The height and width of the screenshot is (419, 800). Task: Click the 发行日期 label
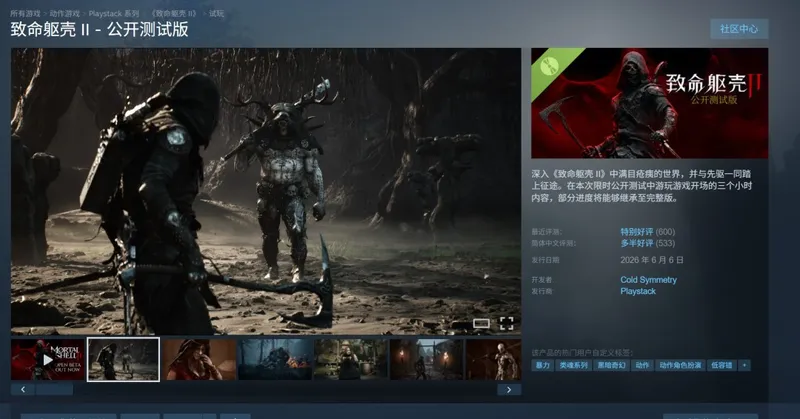click(545, 260)
